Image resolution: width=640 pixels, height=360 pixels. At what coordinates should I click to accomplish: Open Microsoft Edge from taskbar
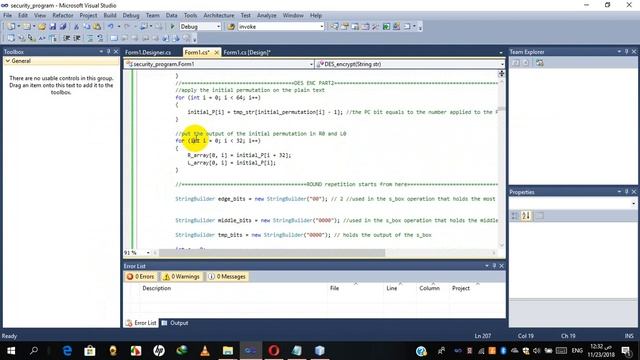pyautogui.click(x=67, y=351)
